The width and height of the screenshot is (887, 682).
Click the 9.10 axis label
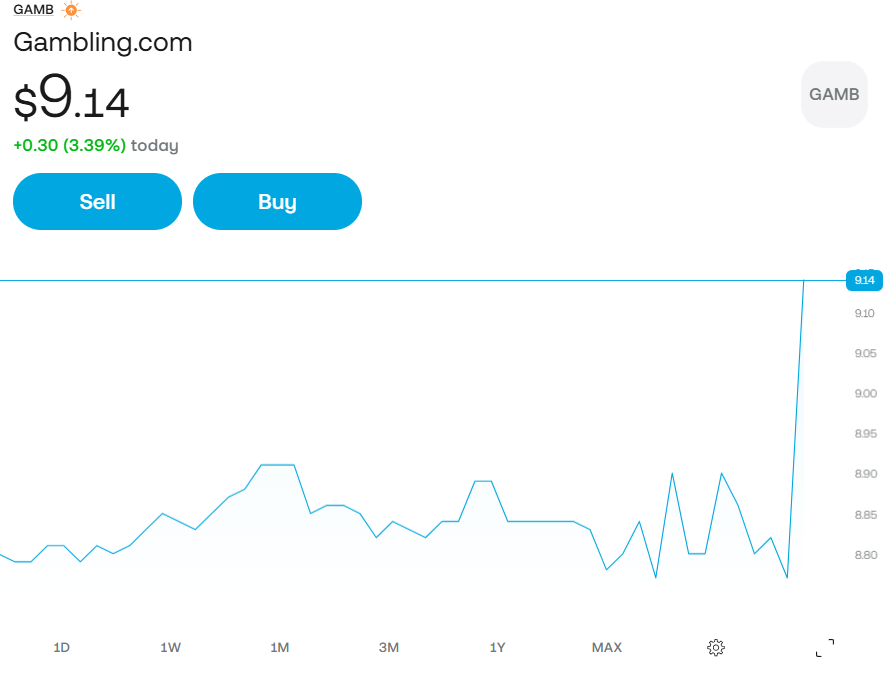pos(865,314)
